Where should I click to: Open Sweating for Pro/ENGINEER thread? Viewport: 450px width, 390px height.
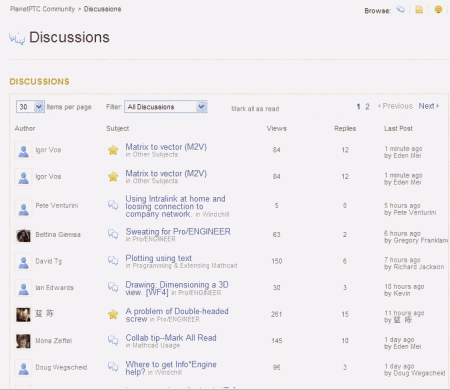coord(178,231)
